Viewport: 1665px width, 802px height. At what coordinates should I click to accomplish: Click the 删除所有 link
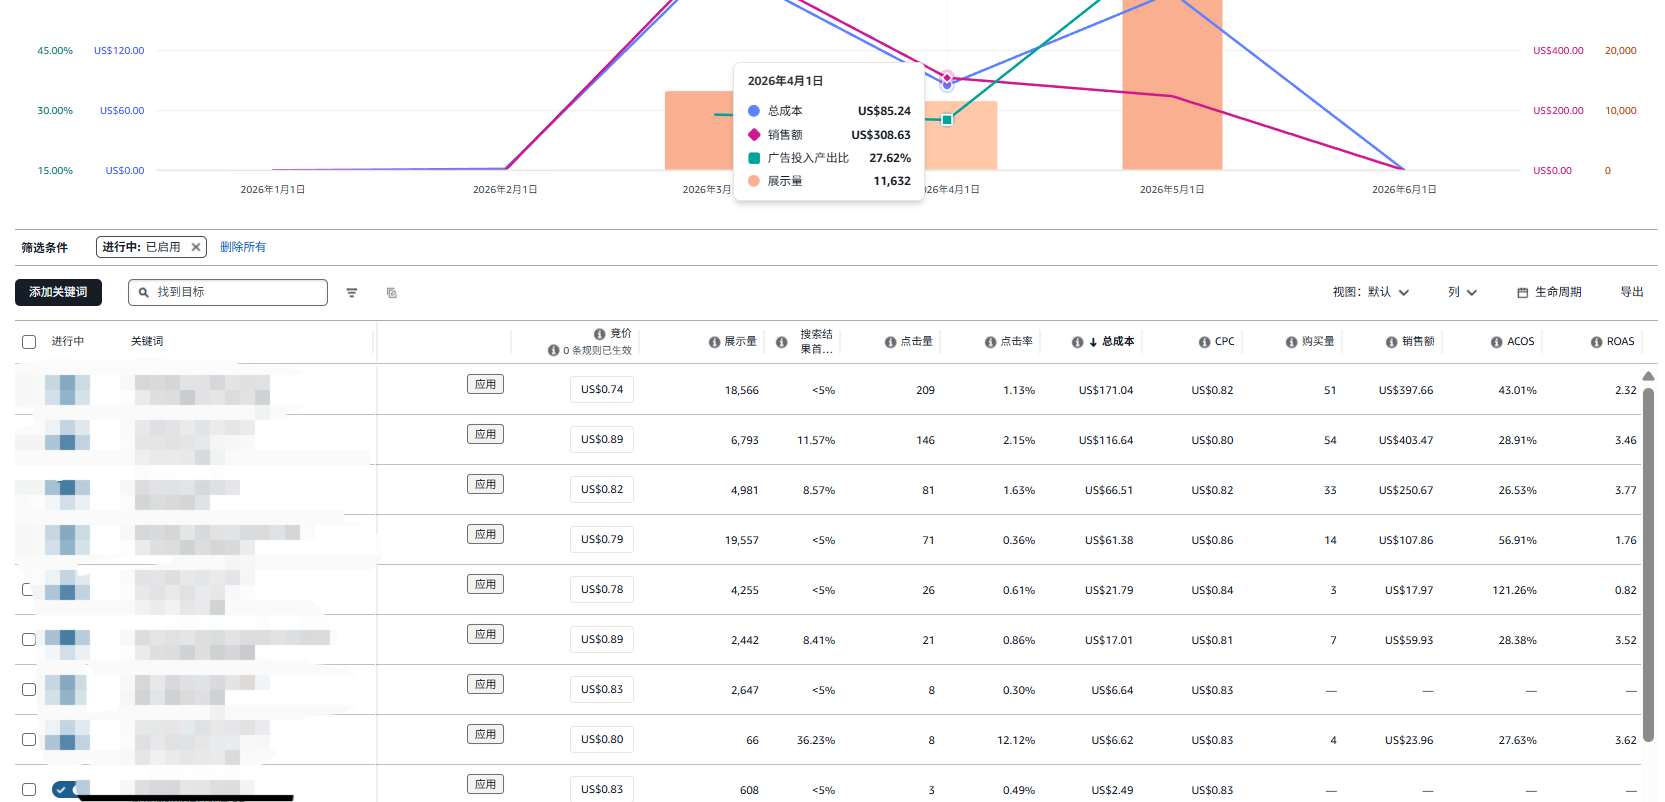click(x=243, y=247)
